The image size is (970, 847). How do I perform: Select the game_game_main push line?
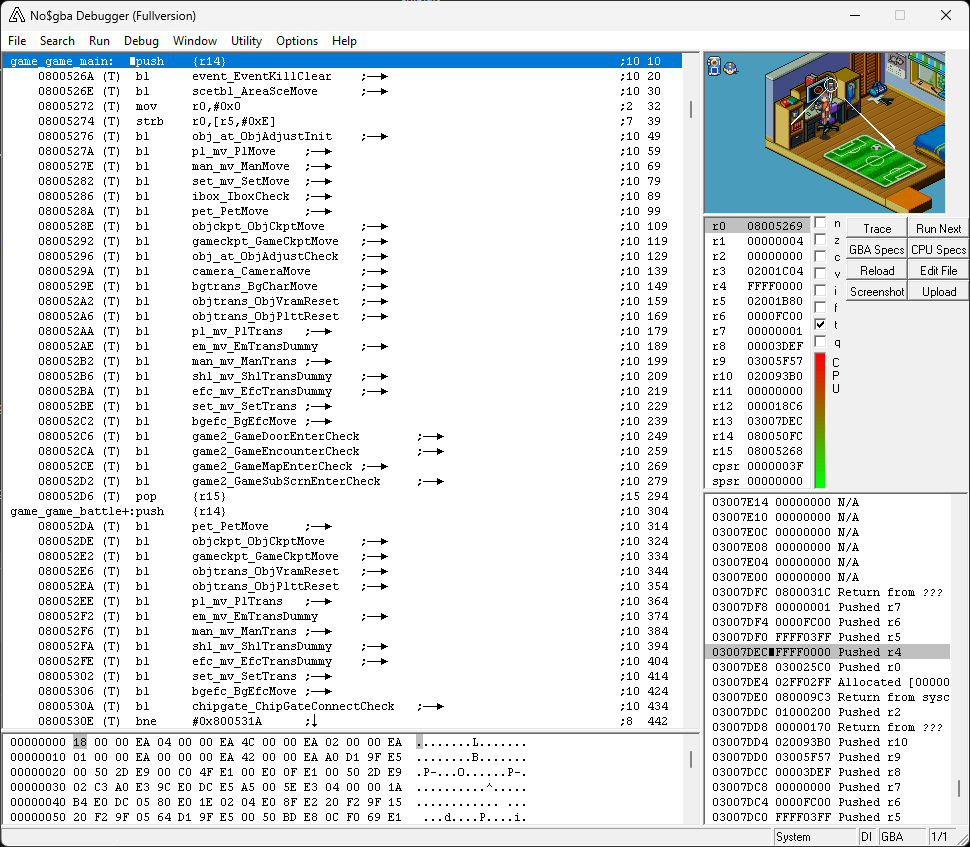pyautogui.click(x=342, y=61)
